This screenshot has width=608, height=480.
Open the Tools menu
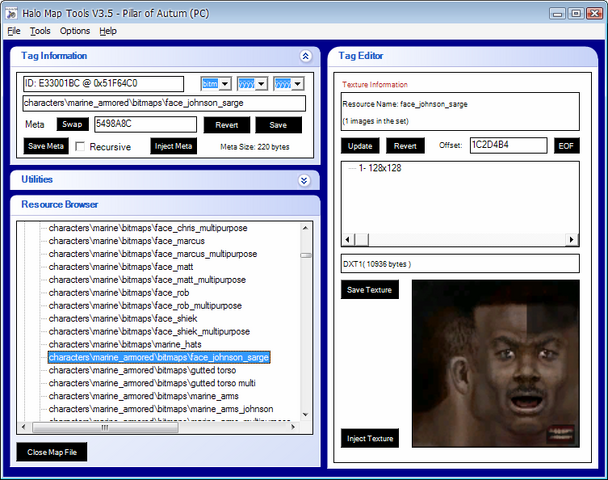click(40, 31)
